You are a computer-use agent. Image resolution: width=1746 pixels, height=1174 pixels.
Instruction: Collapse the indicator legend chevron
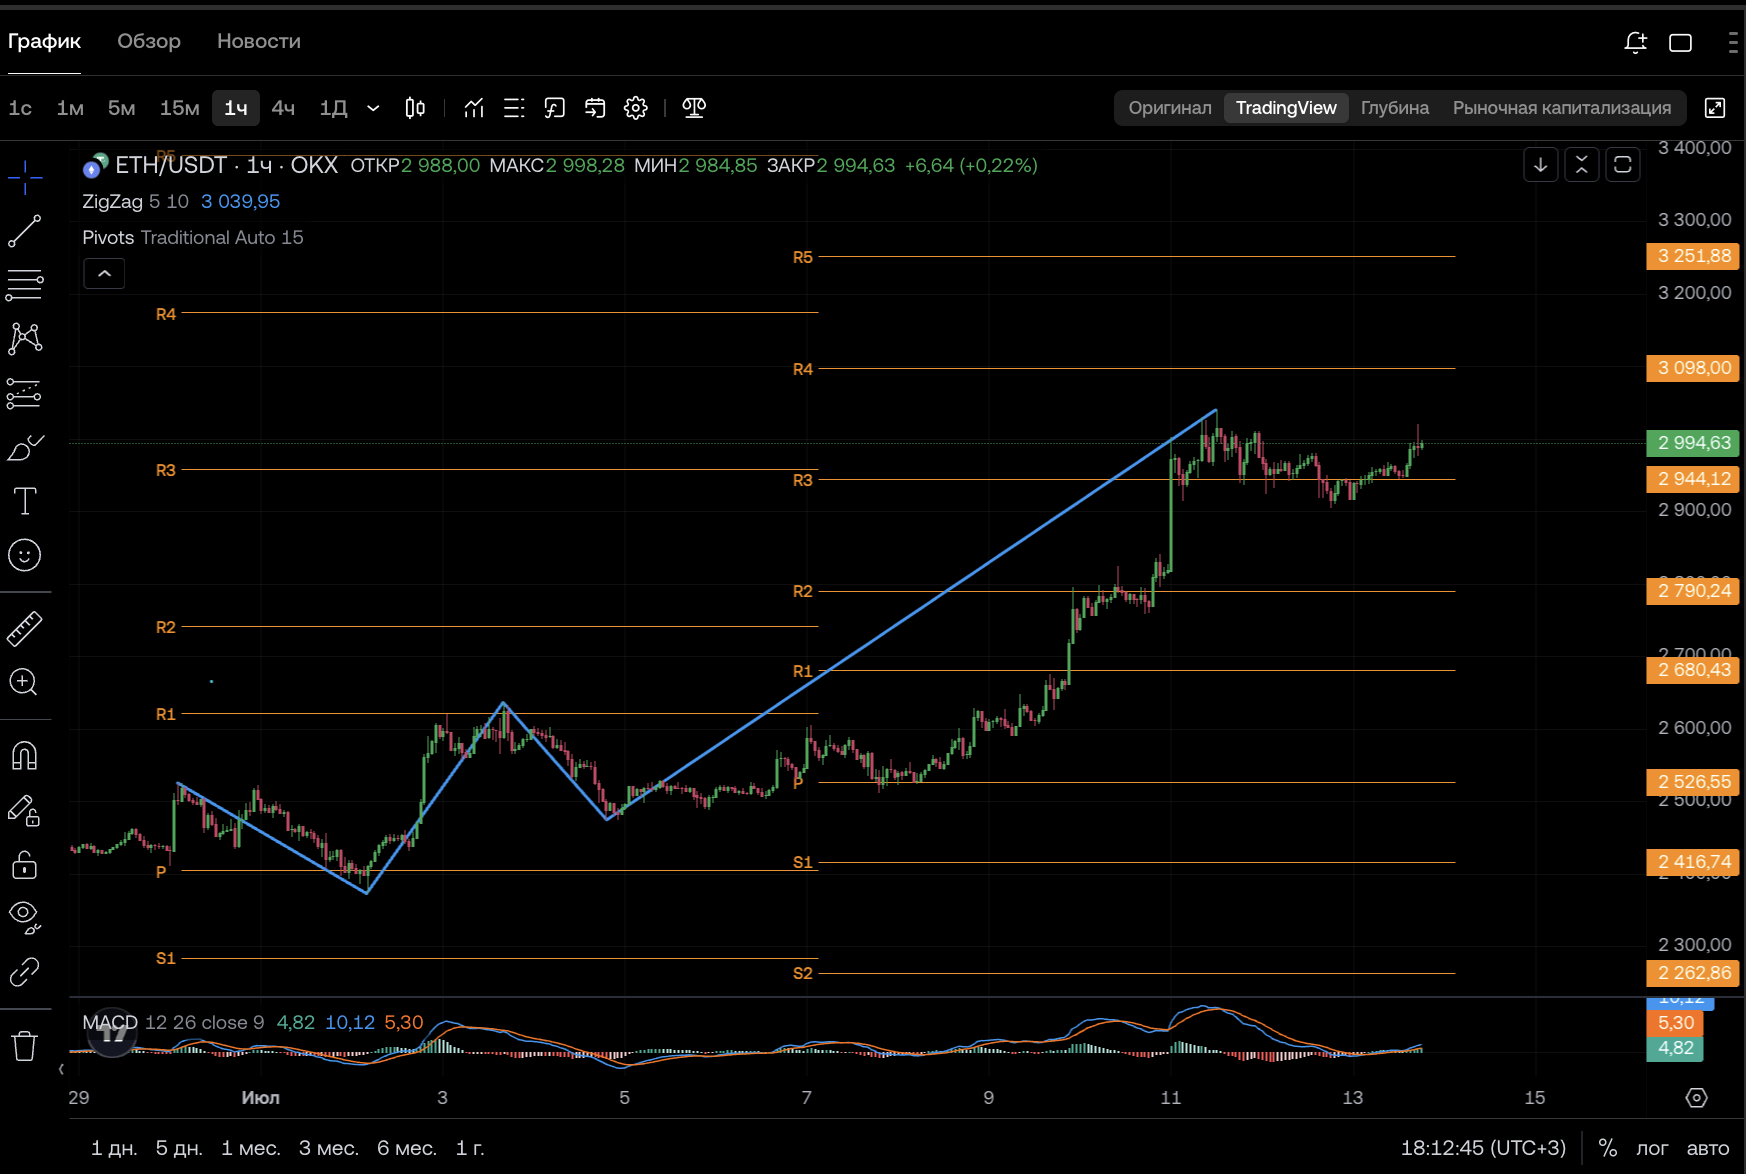pyautogui.click(x=104, y=273)
